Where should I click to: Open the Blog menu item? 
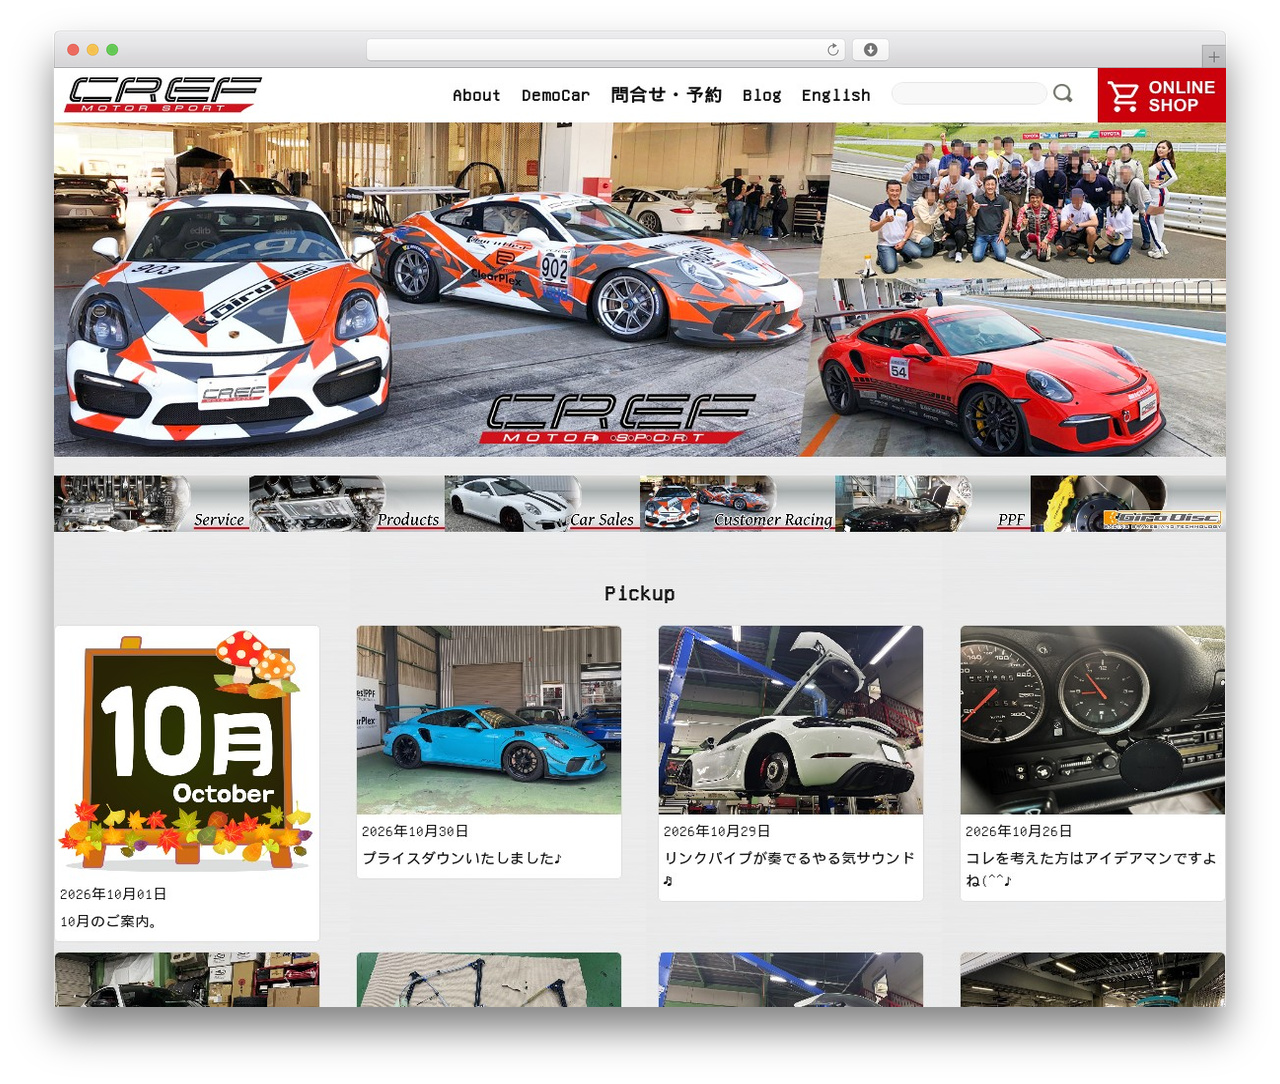[761, 95]
